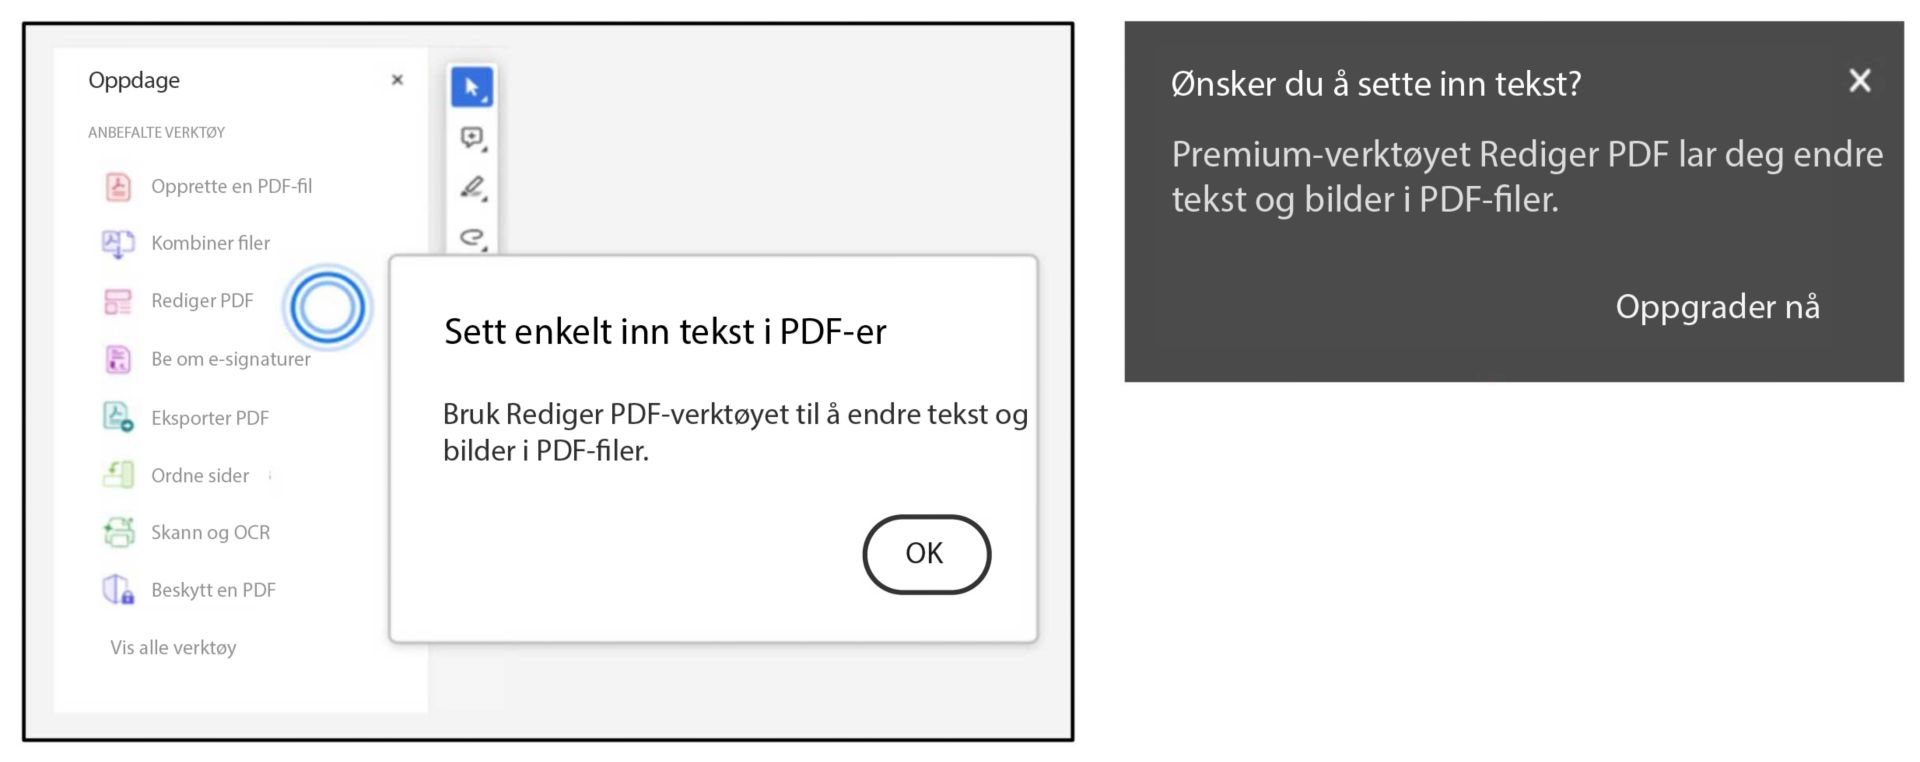Open Skann og OCR from recommended tools
The image size is (1920, 762).
[210, 532]
